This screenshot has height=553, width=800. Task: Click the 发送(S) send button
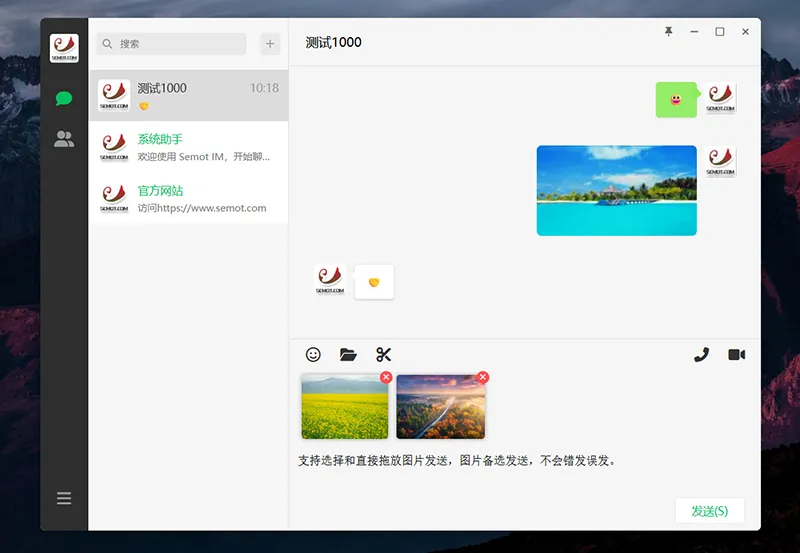click(x=710, y=511)
